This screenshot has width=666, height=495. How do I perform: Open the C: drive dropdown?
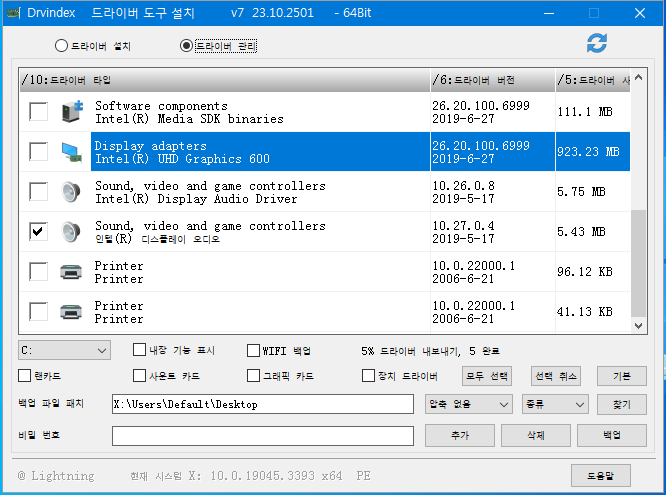tap(64, 351)
